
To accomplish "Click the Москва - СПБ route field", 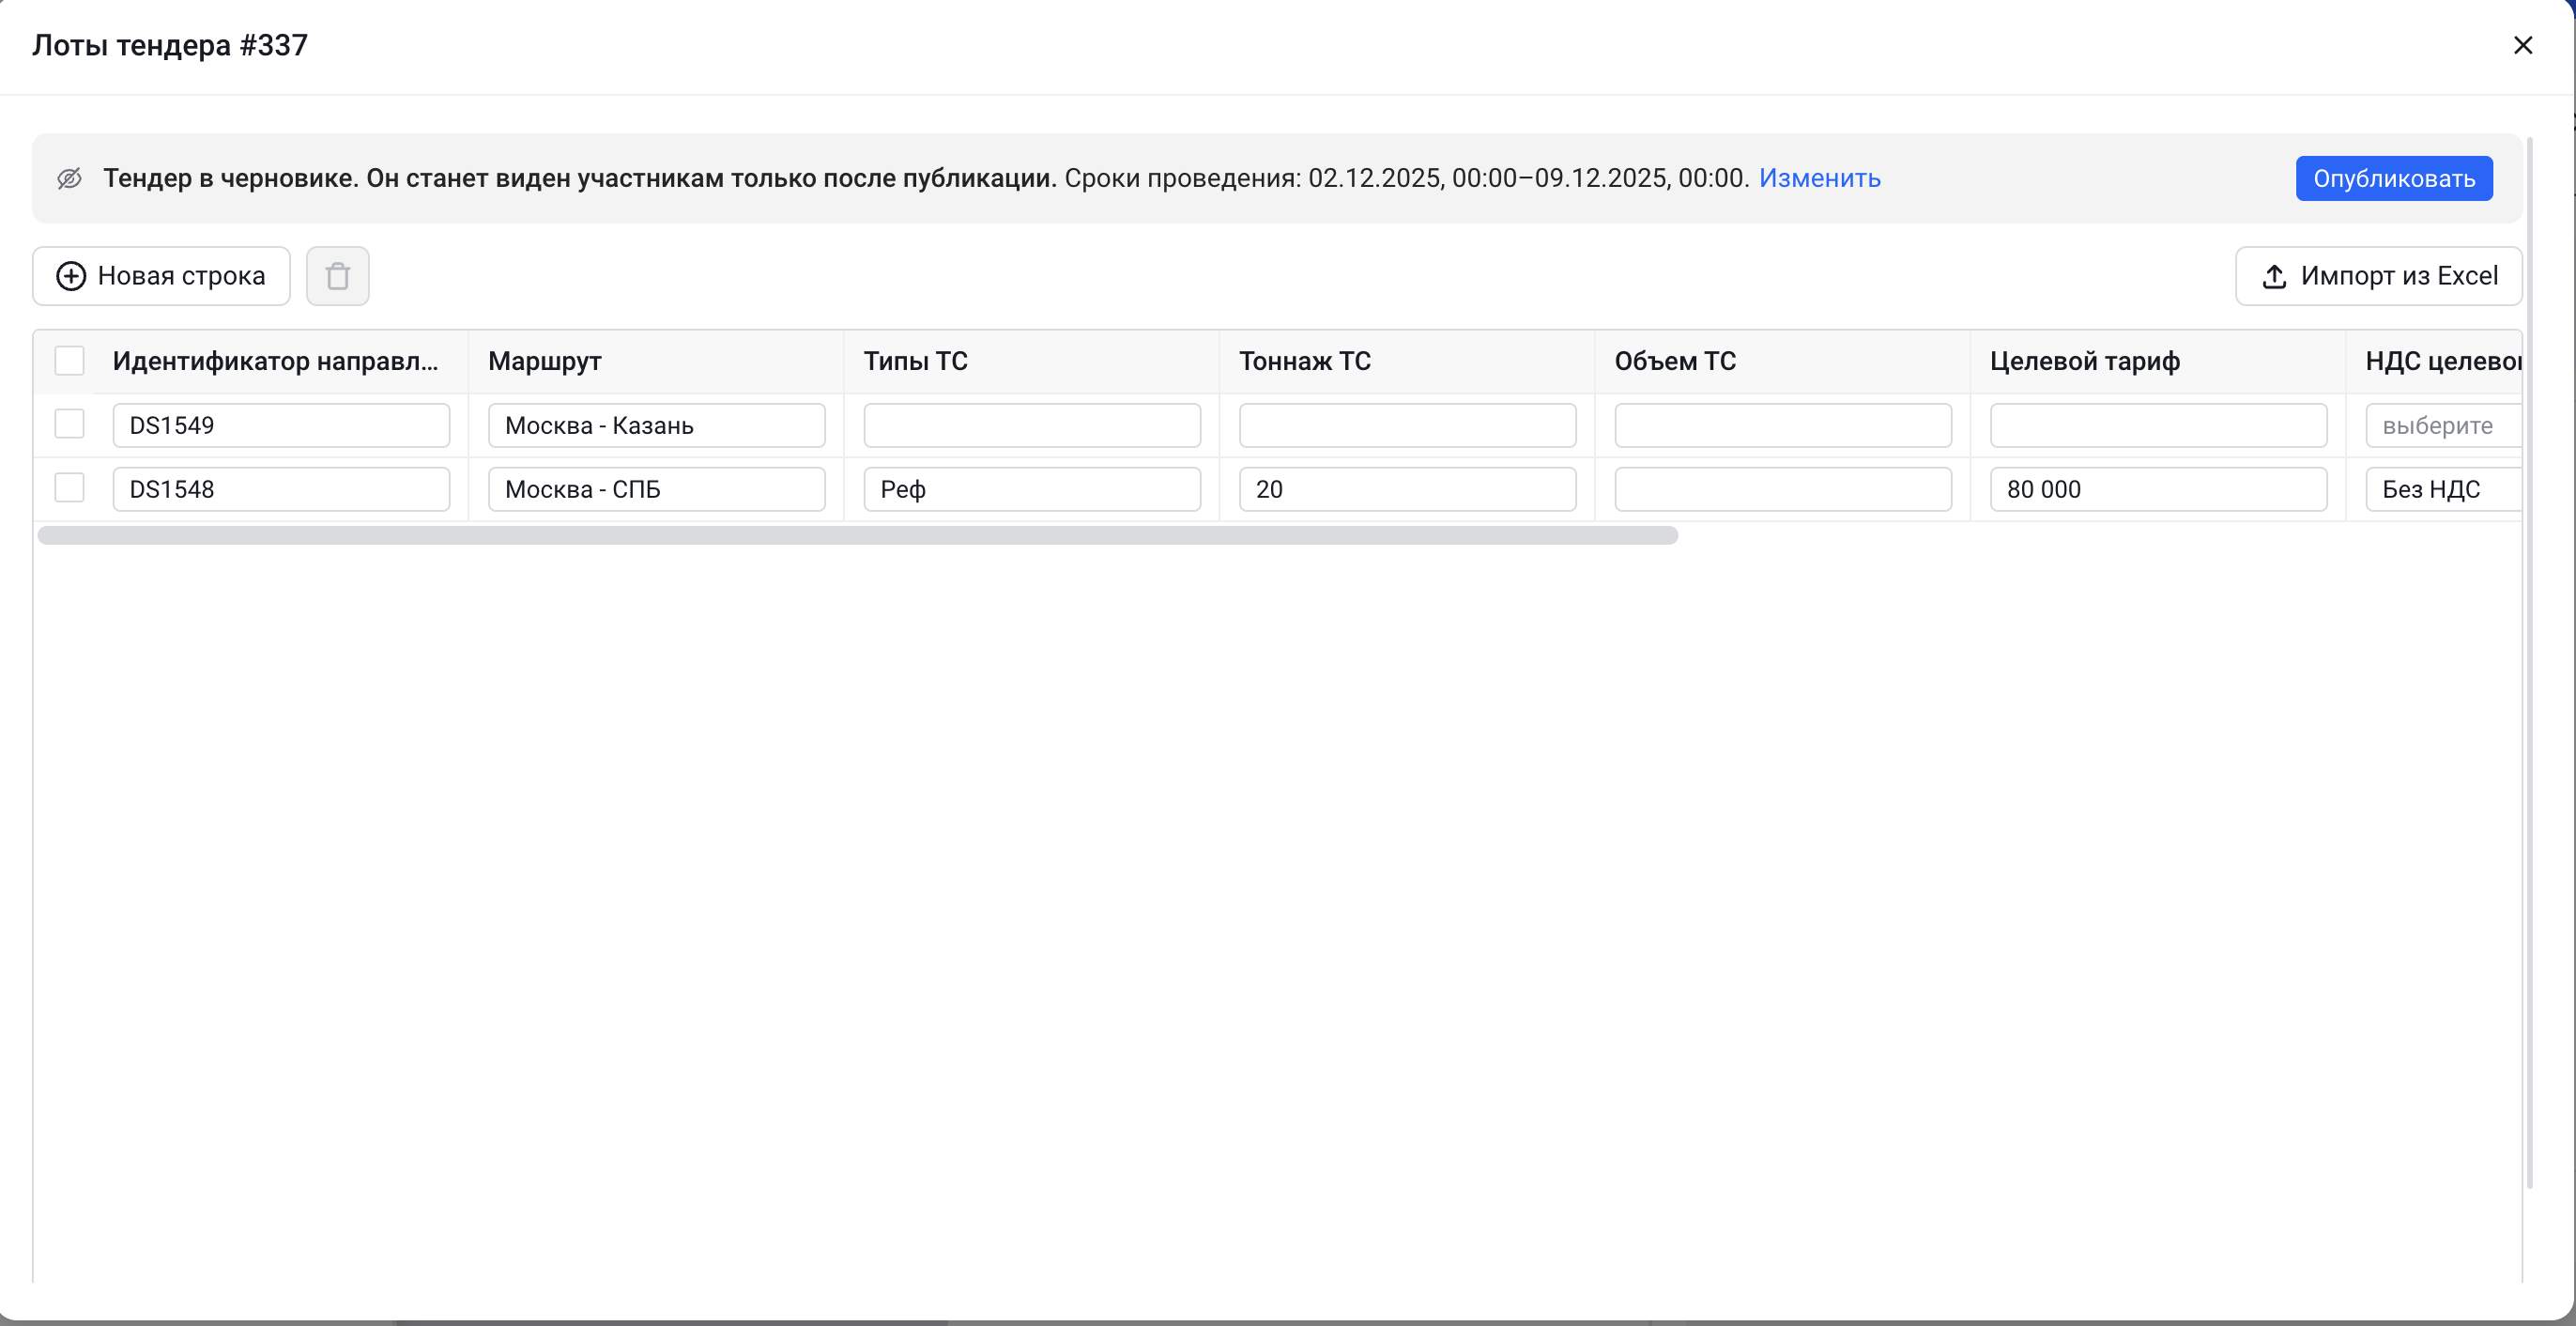I will click(656, 489).
